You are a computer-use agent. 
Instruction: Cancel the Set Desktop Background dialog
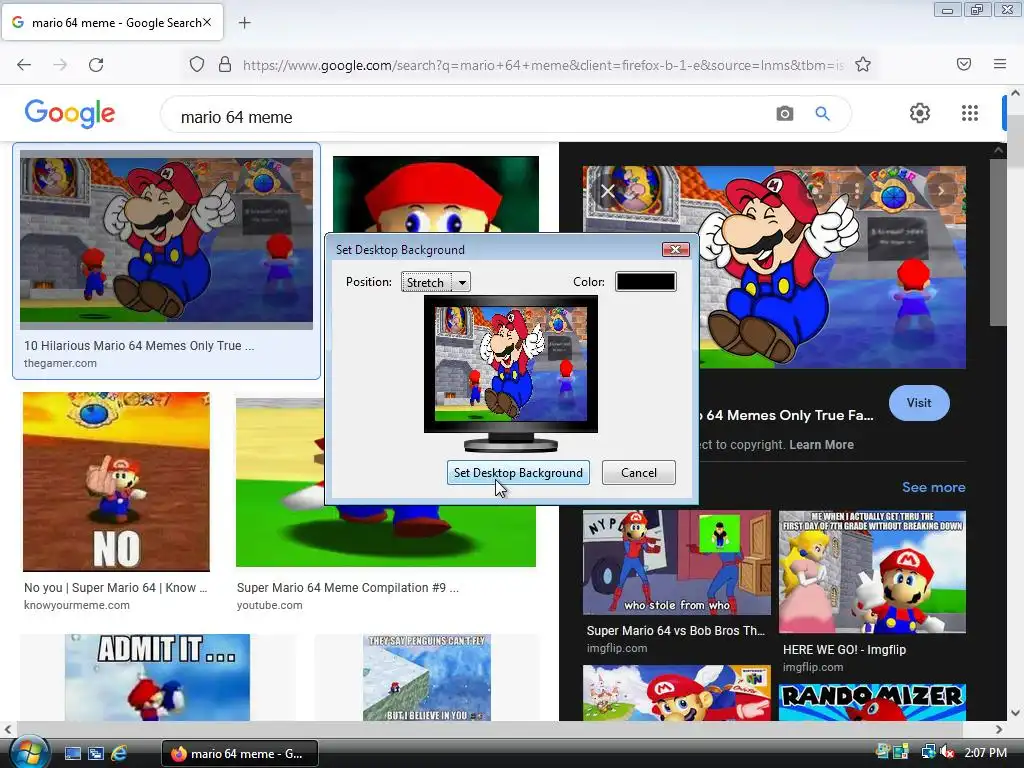click(639, 473)
